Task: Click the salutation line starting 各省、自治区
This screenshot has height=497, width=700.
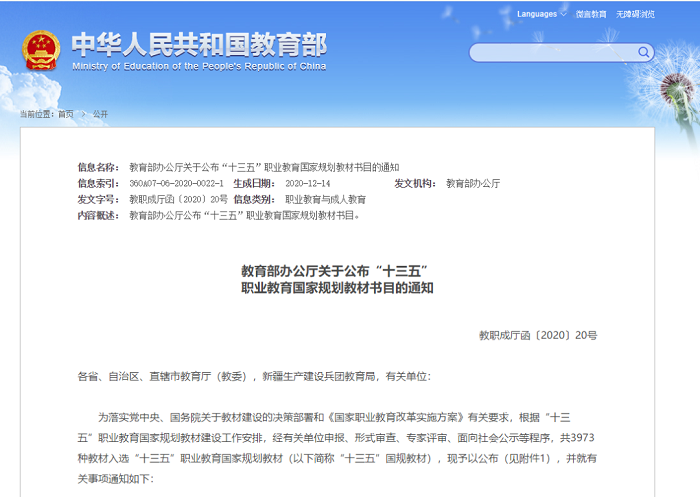Action: [x=253, y=376]
